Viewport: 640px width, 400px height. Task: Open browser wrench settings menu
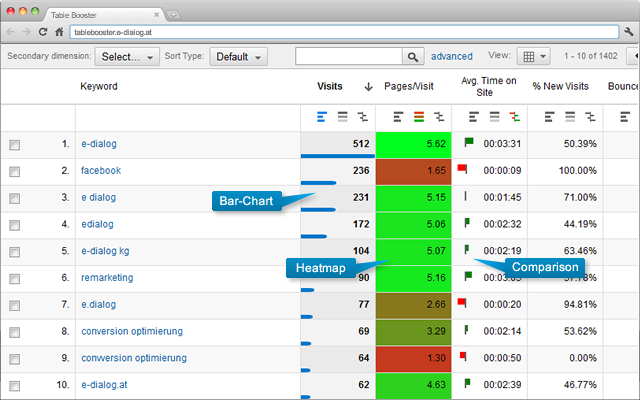click(x=629, y=32)
